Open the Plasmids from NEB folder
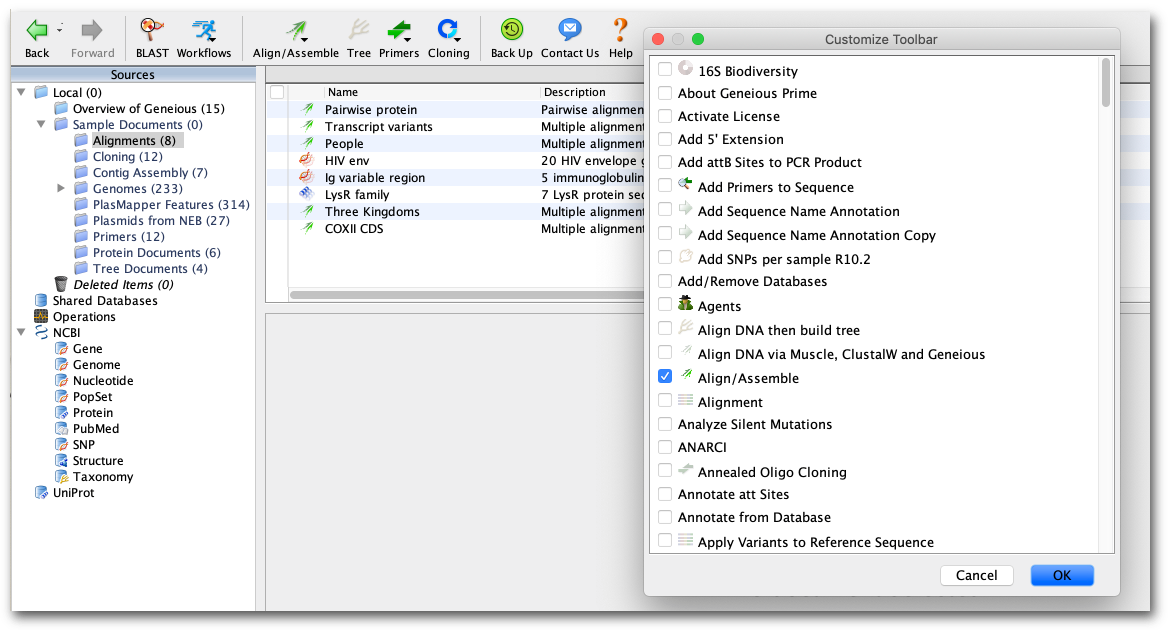Viewport: 1168px width, 630px height. (x=161, y=220)
